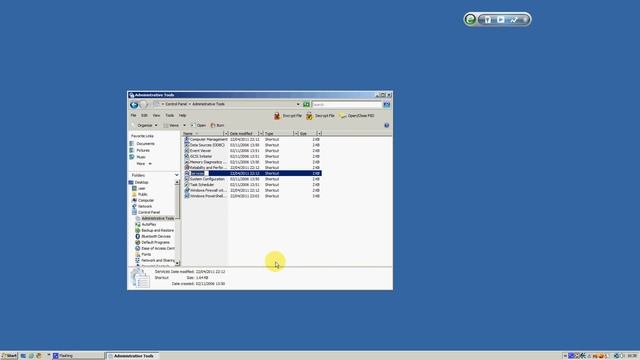
Task: Collapse the Folders pane chevron
Action: [176, 176]
